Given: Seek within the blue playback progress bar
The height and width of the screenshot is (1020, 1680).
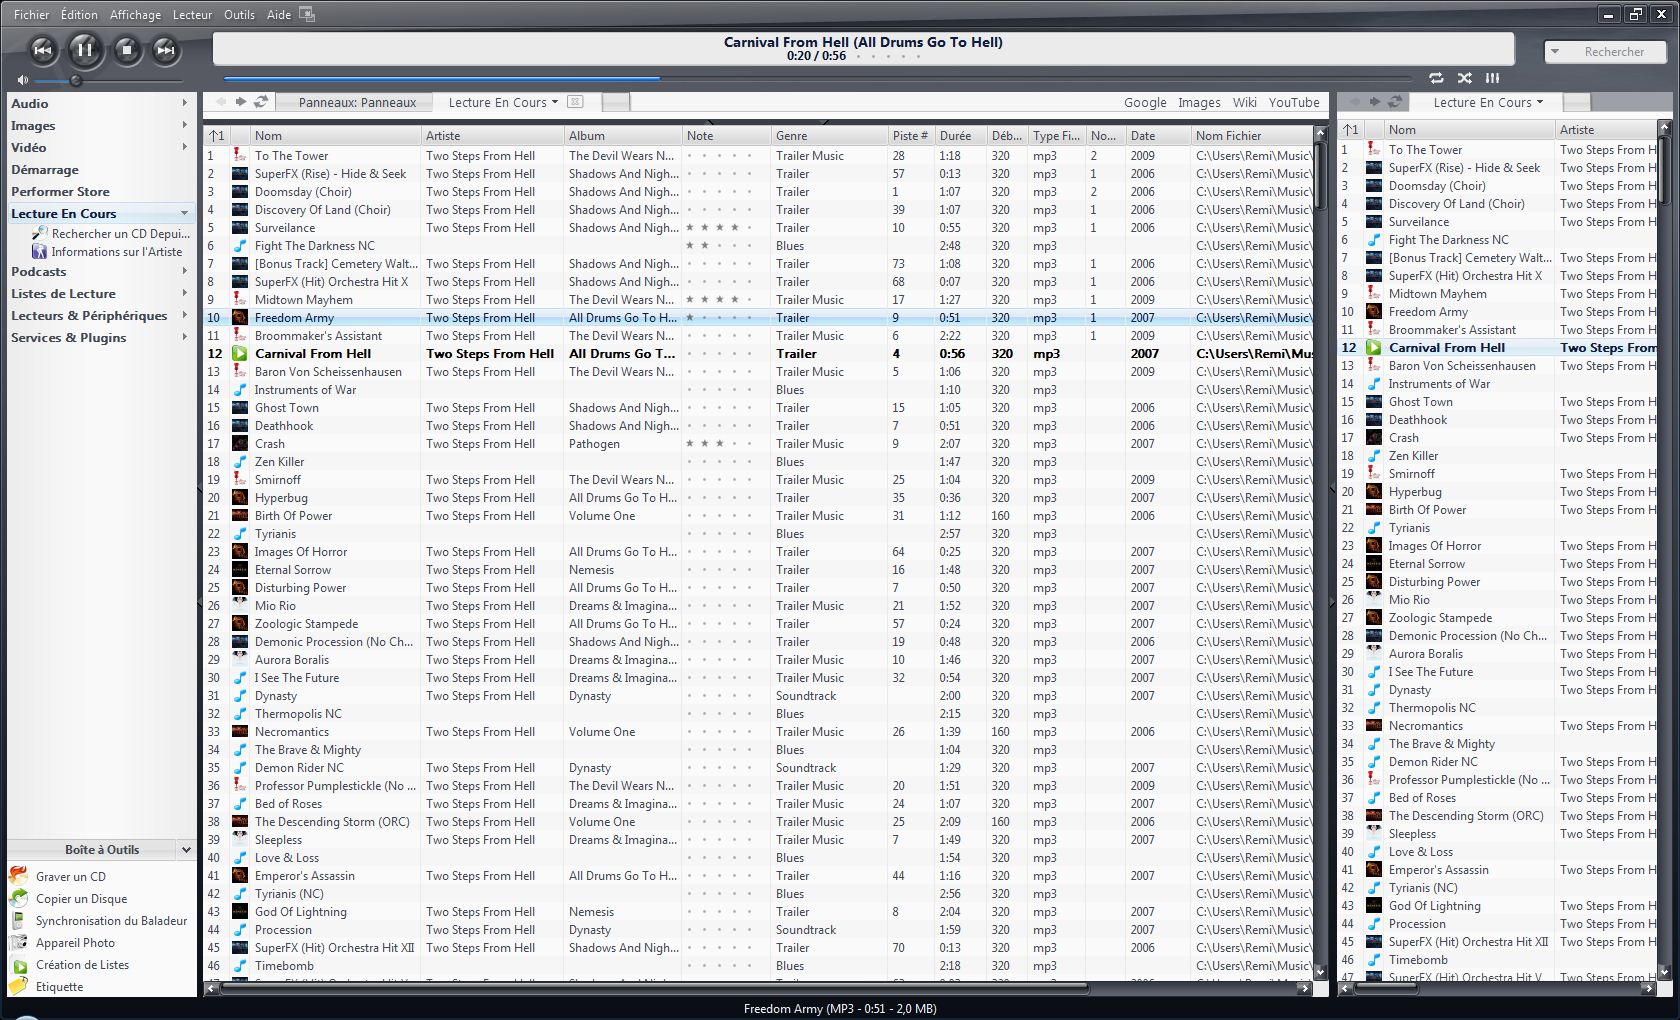Looking at the screenshot, I should (x=441, y=77).
